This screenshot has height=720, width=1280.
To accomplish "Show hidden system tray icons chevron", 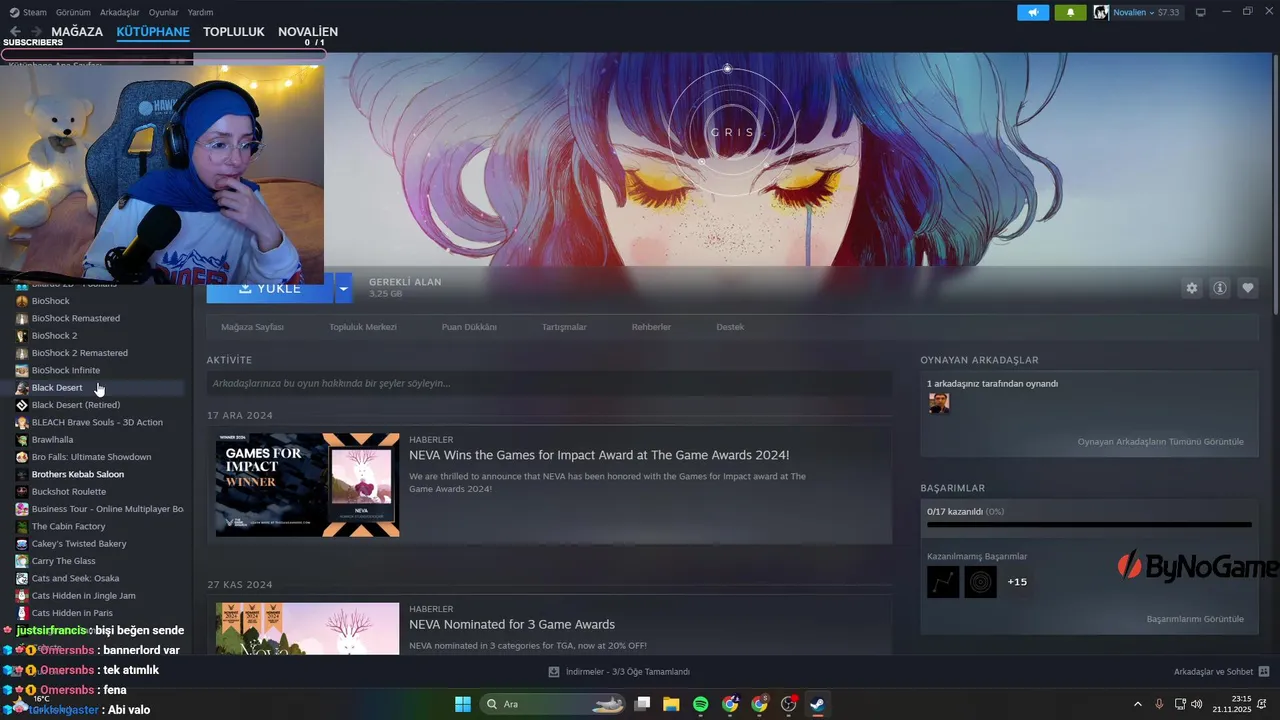I will (x=1137, y=704).
